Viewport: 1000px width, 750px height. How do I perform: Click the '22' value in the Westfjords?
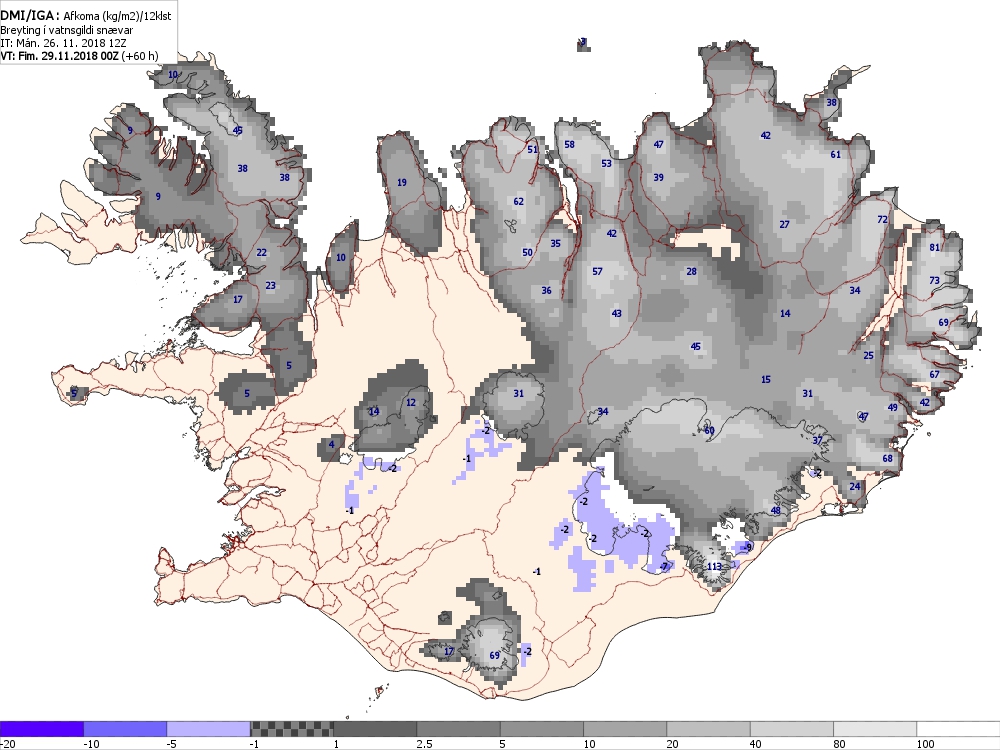[x=261, y=253]
